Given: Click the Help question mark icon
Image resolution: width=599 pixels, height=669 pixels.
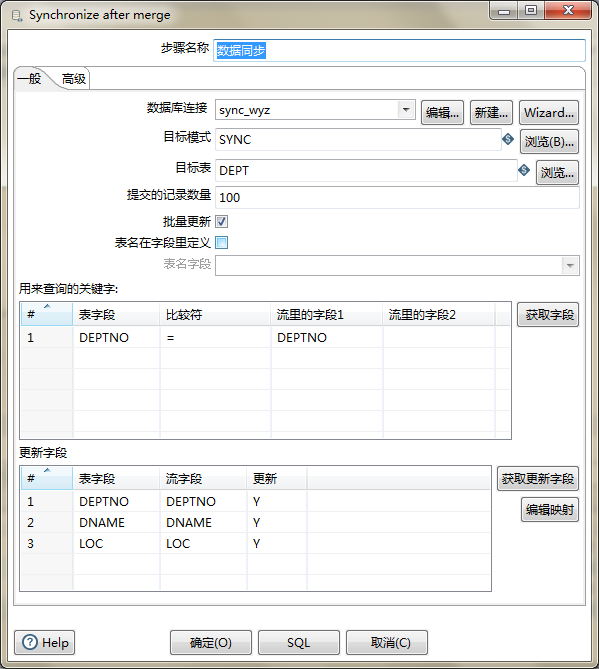Looking at the screenshot, I should point(30,642).
